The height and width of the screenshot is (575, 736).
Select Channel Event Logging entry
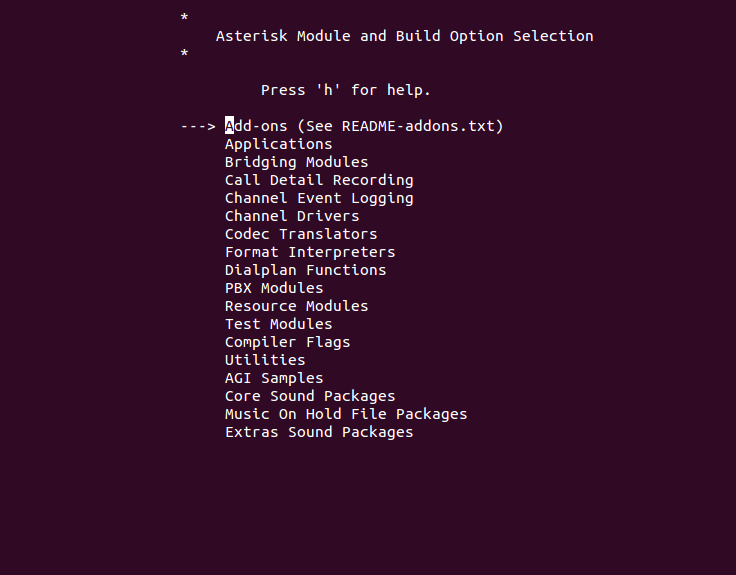(319, 198)
